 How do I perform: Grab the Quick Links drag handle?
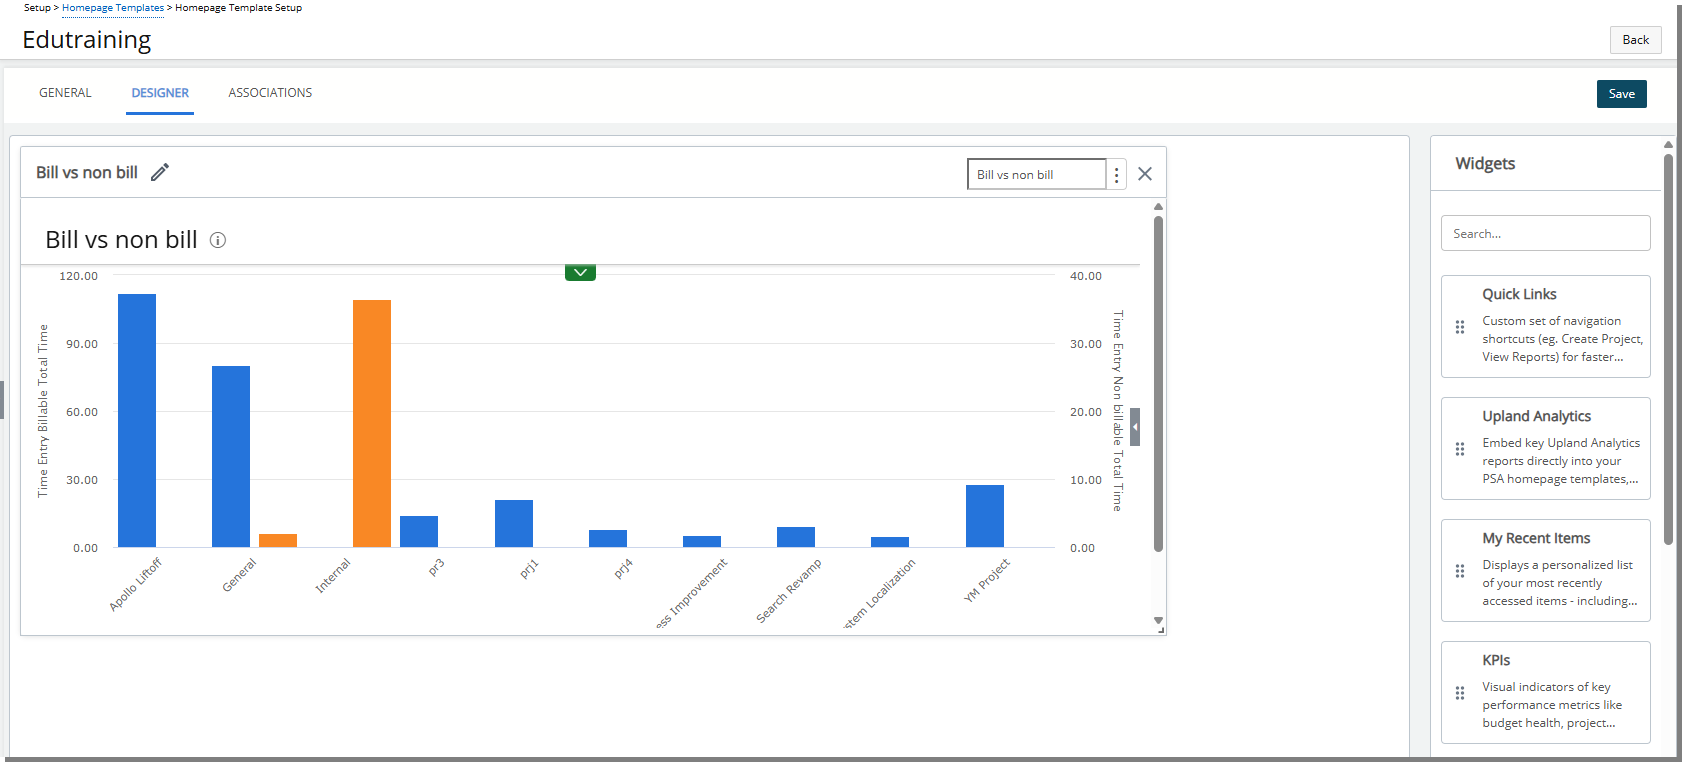(x=1460, y=327)
